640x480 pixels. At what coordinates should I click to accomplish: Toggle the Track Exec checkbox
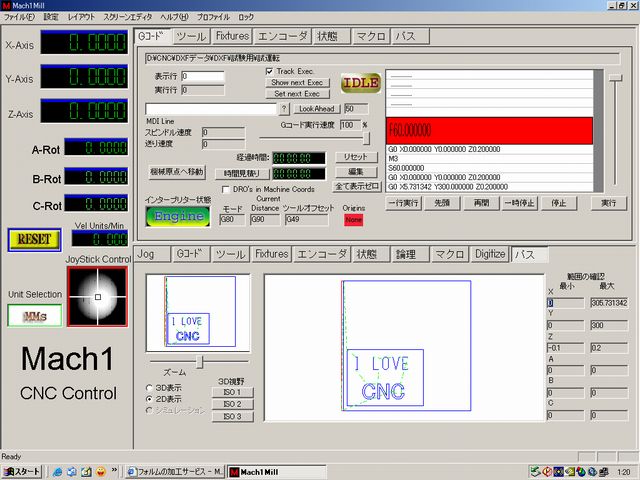pos(269,71)
